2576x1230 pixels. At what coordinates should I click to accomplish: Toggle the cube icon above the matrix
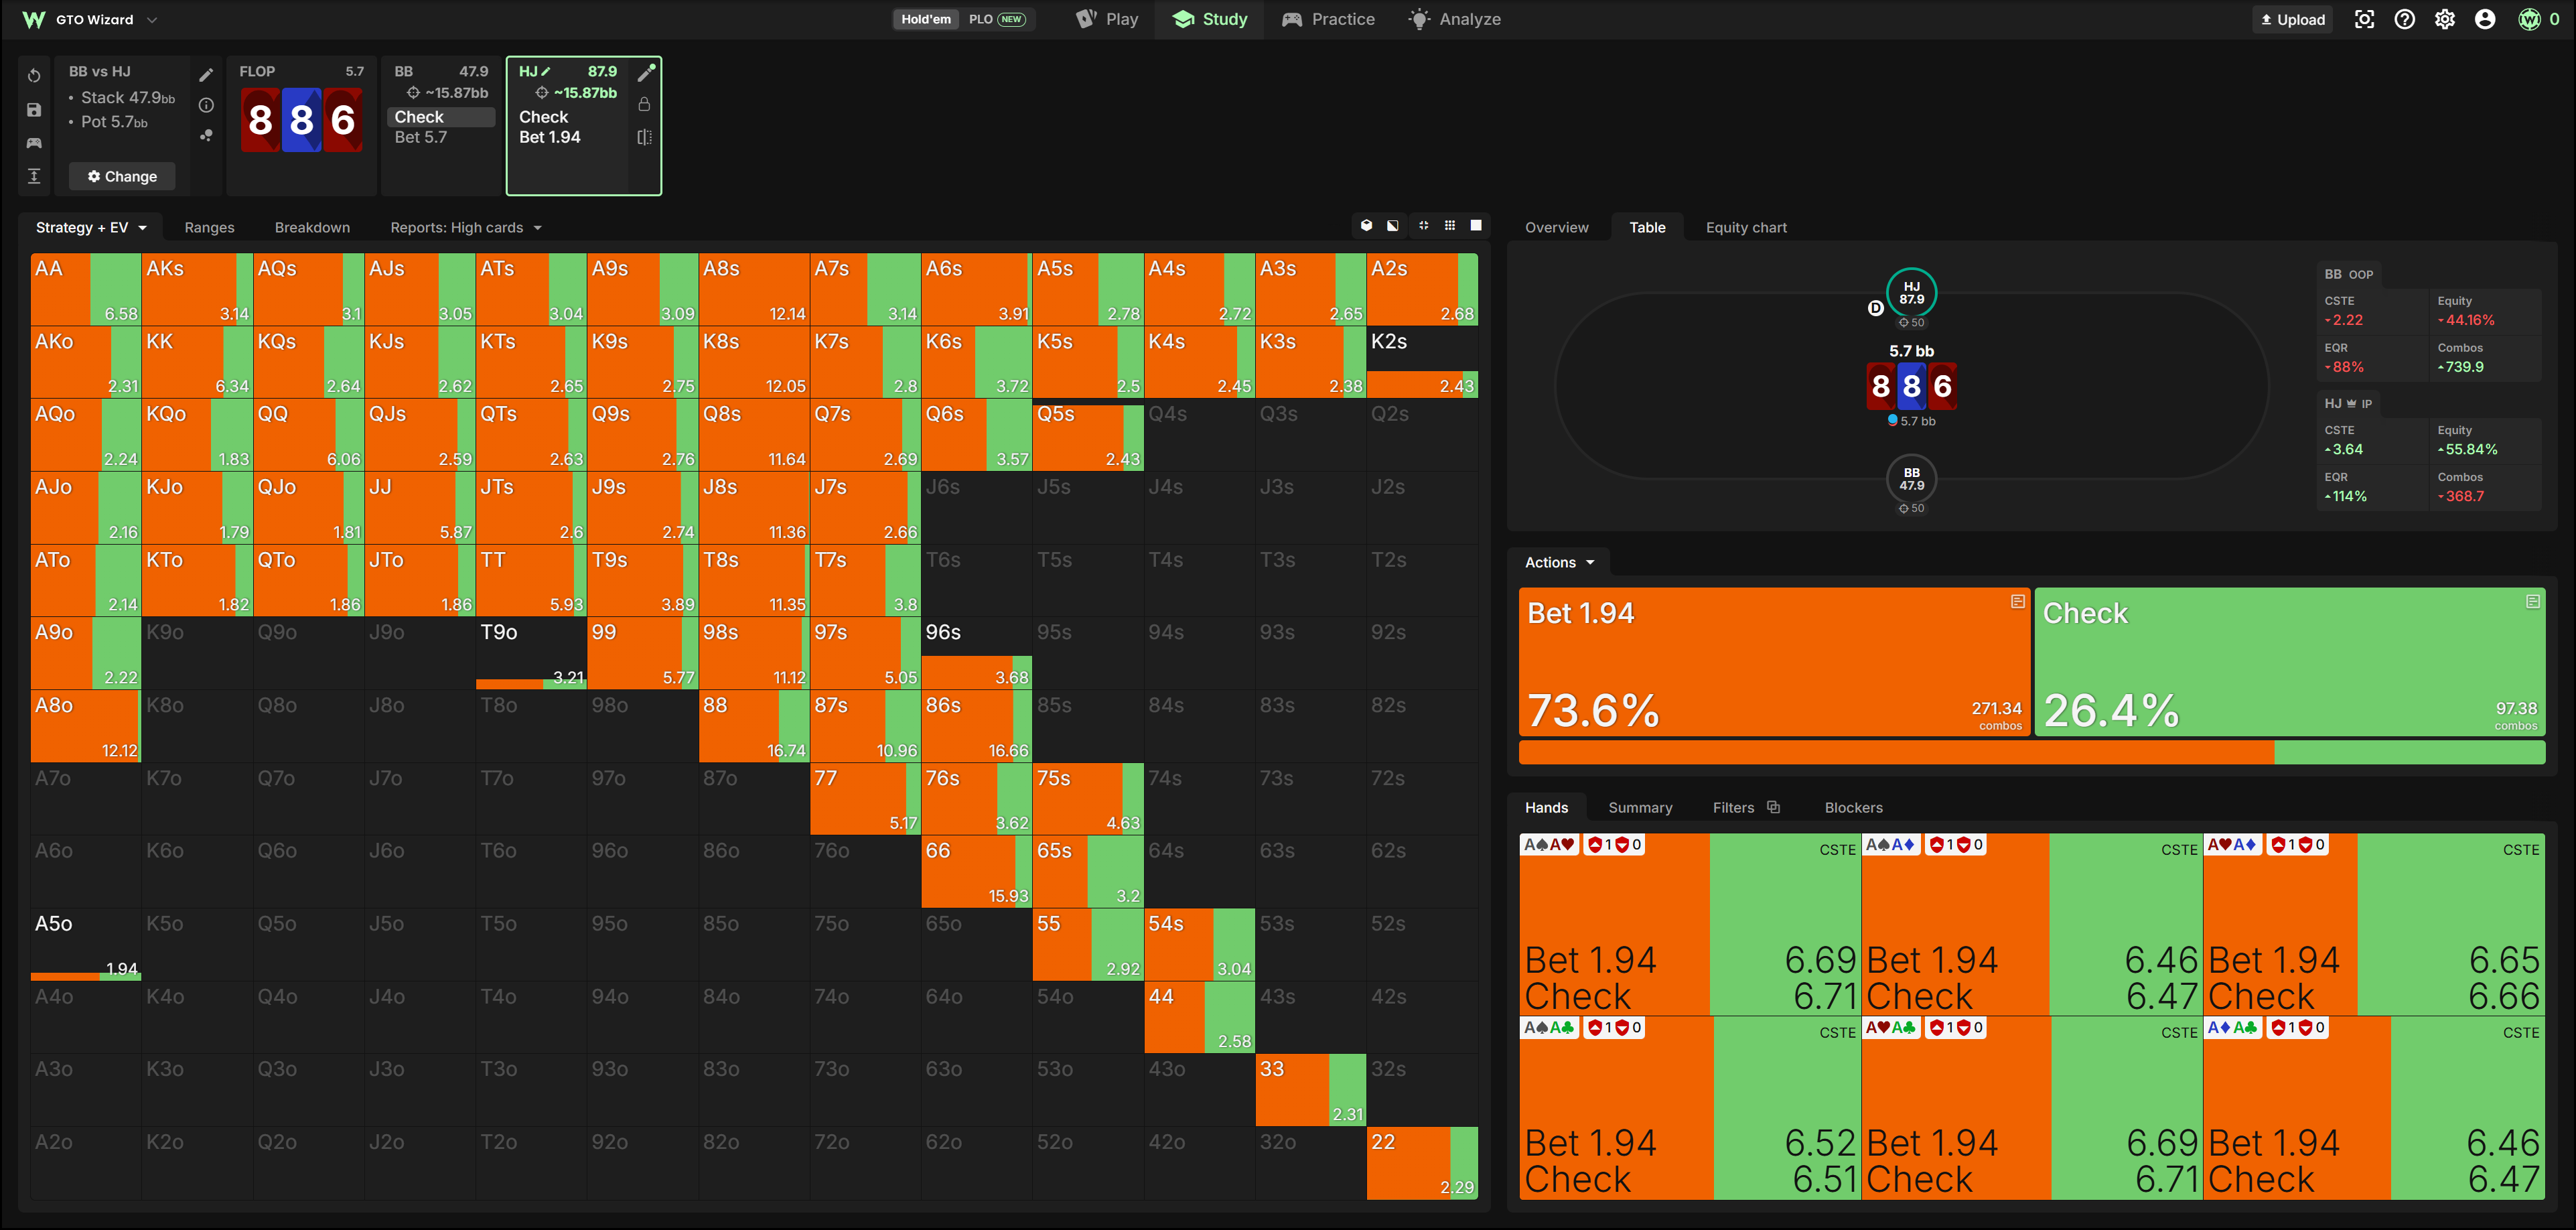(1367, 226)
